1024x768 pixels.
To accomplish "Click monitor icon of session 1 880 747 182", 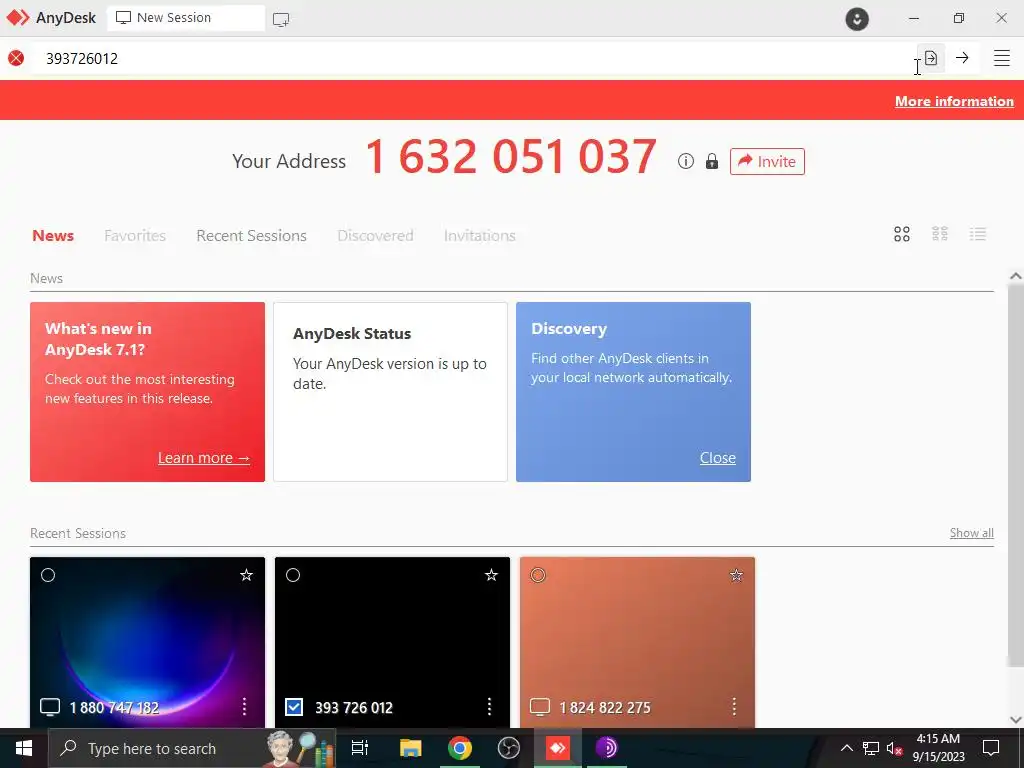I will click(x=50, y=707).
